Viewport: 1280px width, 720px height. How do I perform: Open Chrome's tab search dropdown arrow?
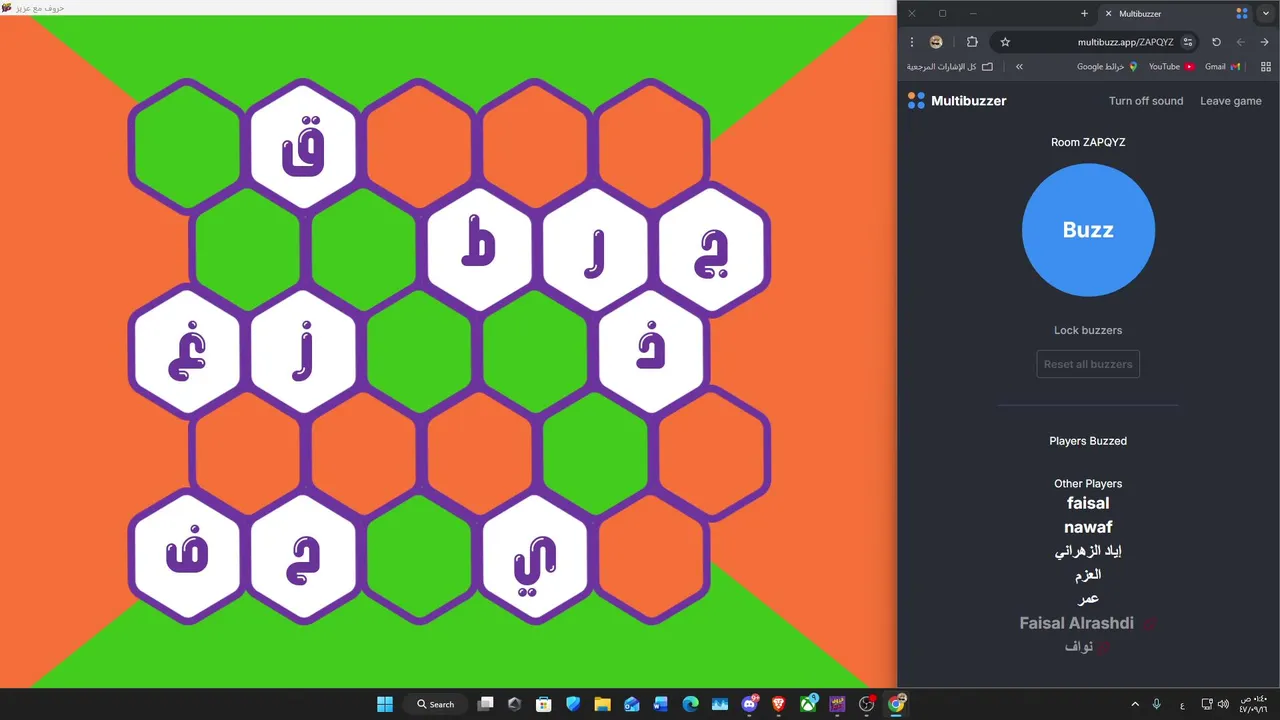(1265, 14)
